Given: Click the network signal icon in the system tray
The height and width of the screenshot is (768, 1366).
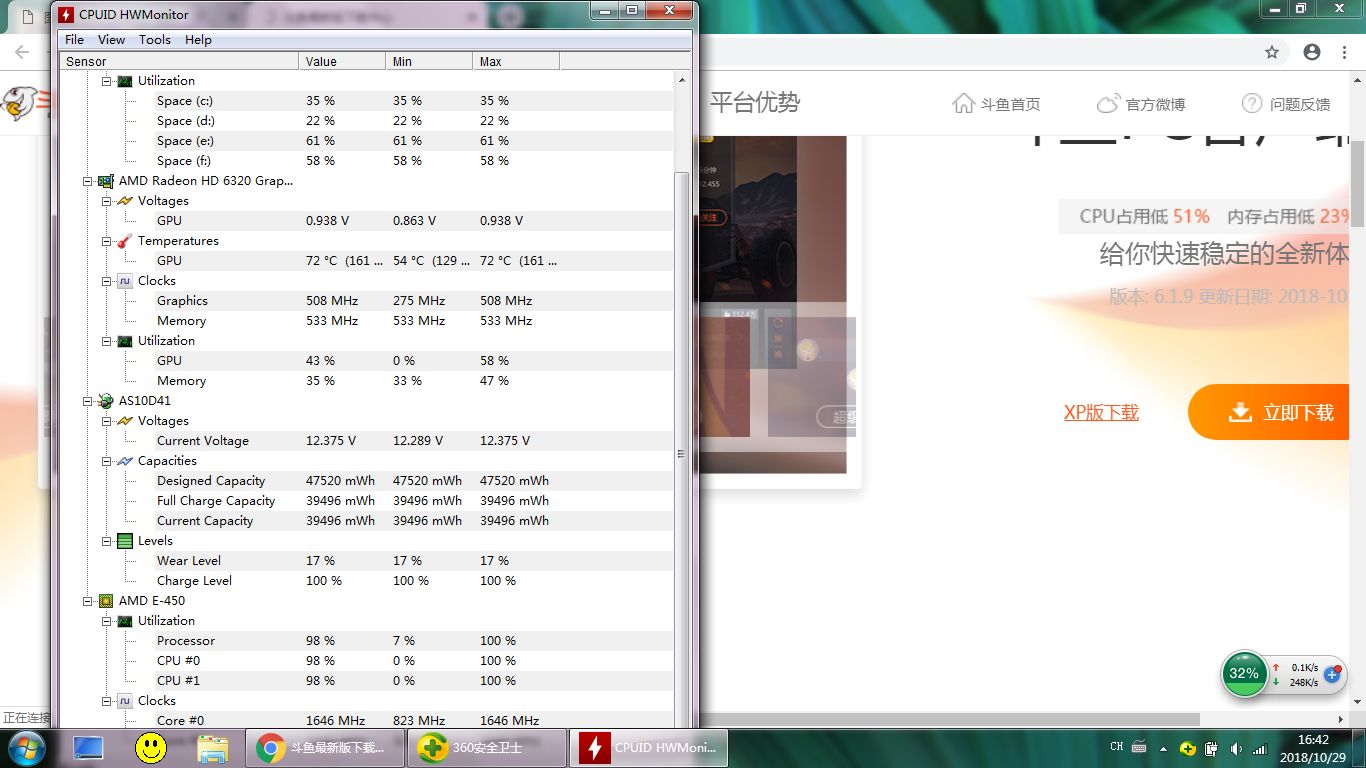Looking at the screenshot, I should pos(1260,748).
